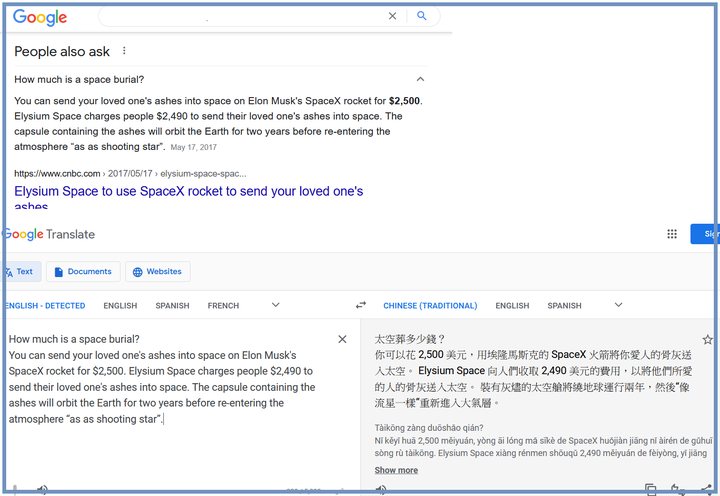Open three-dot menu beside People also ask
Screen dimensions: 720x496
(x=124, y=51)
